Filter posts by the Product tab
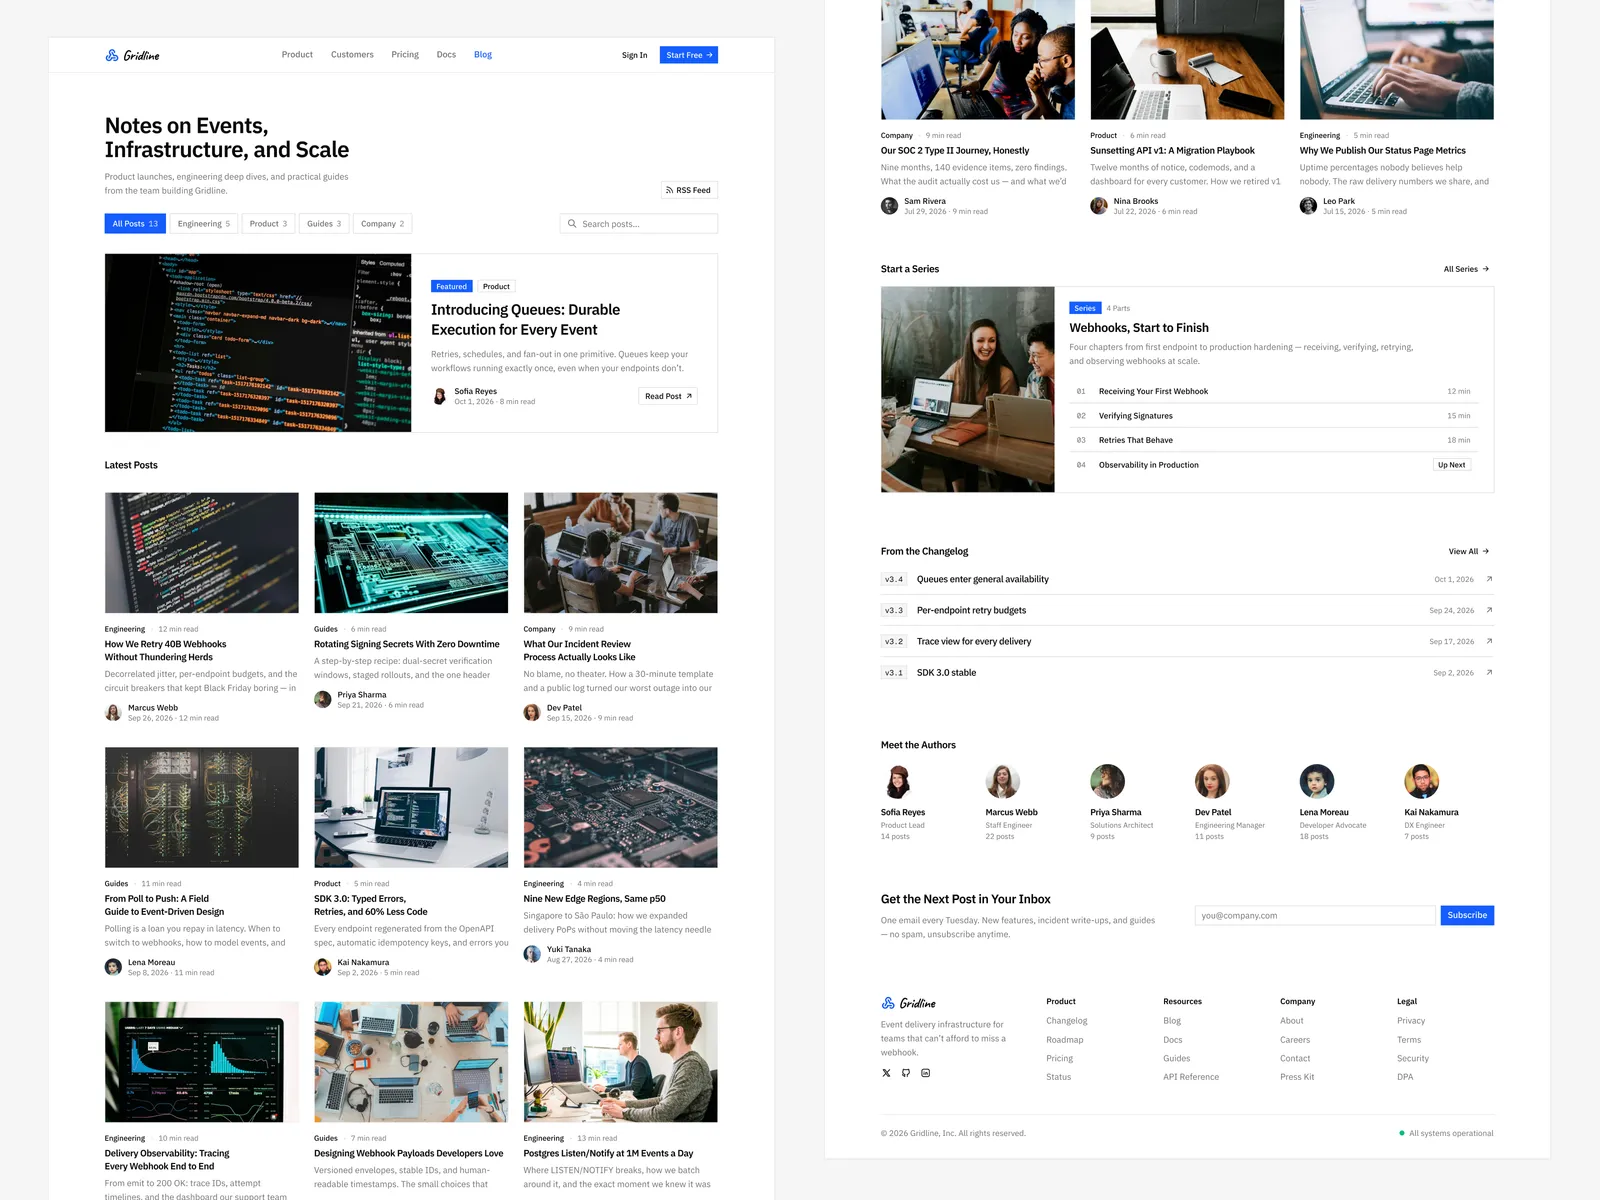This screenshot has width=1600, height=1200. [x=268, y=224]
